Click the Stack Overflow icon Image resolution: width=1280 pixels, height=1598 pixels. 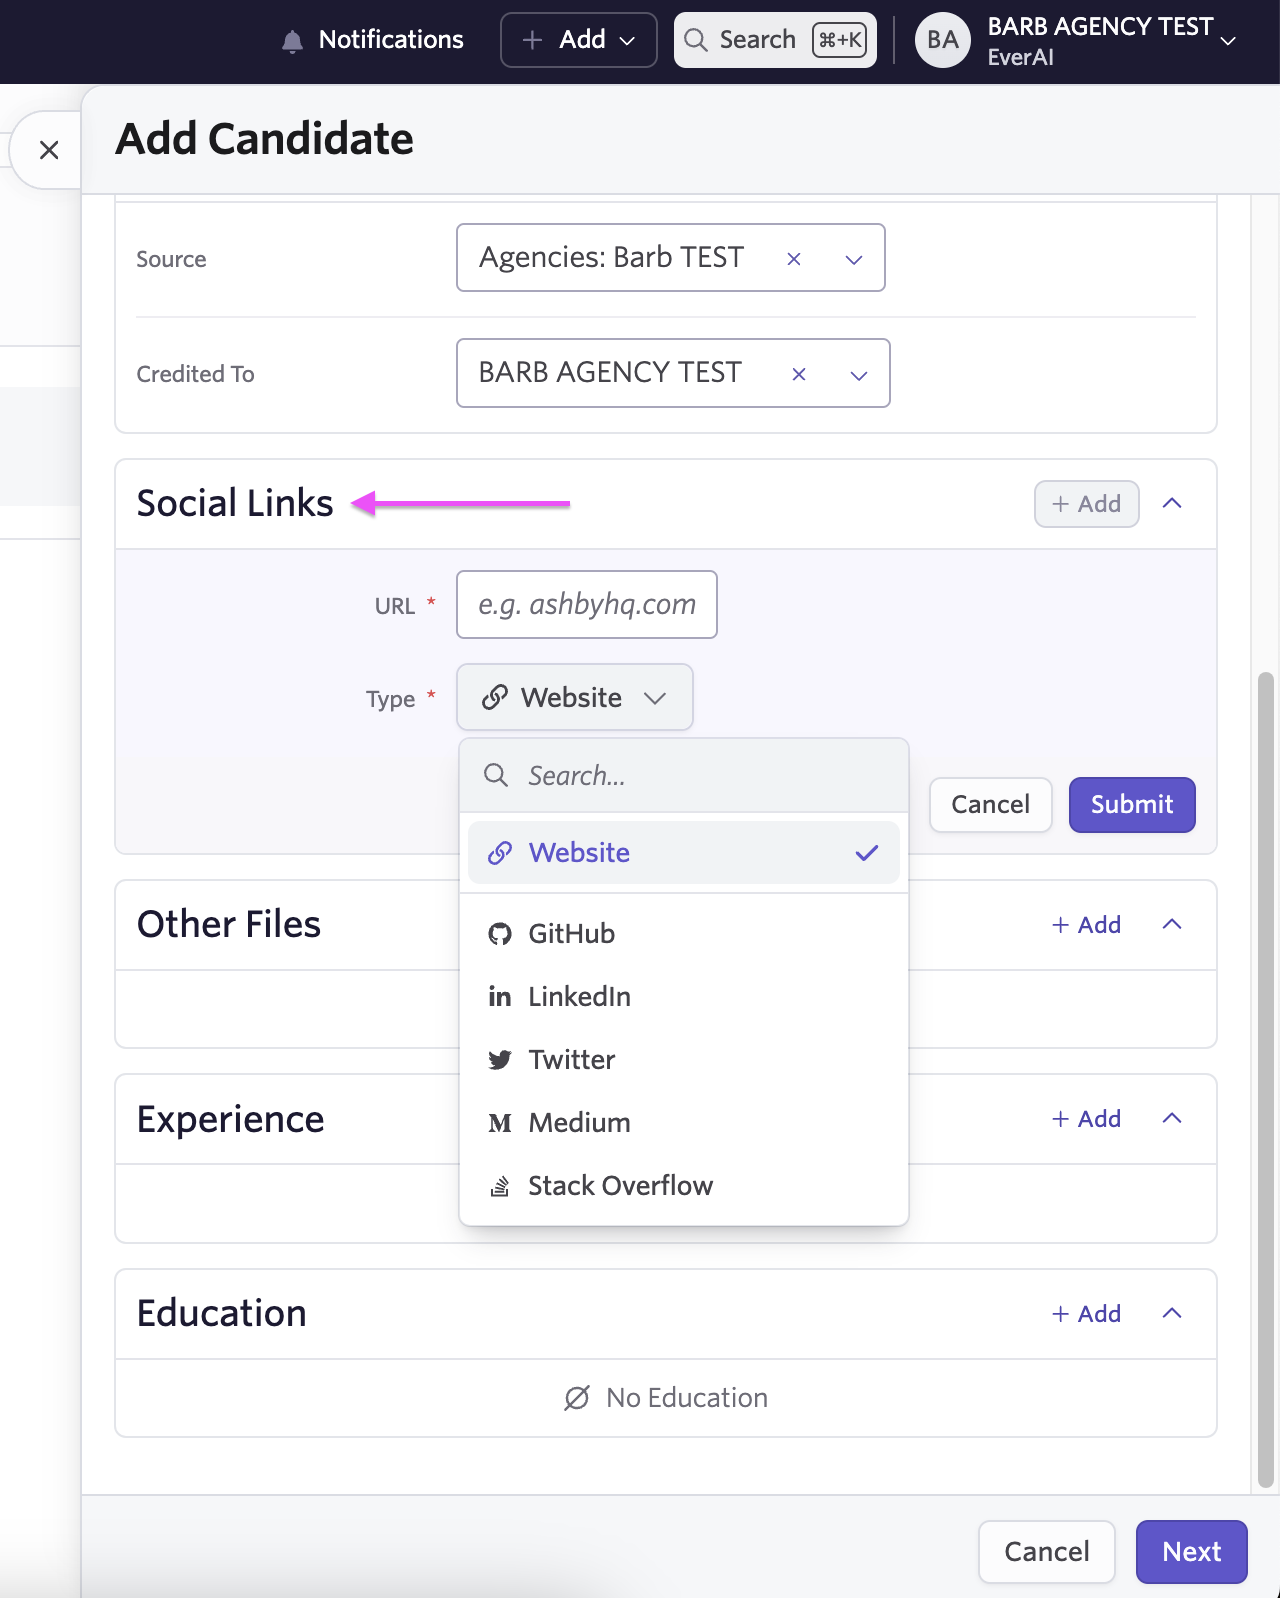(x=500, y=1186)
